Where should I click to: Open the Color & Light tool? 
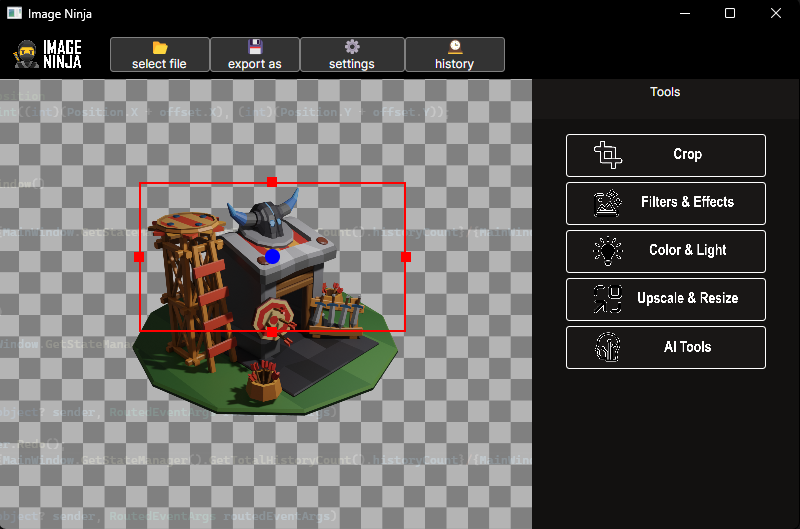coord(666,251)
